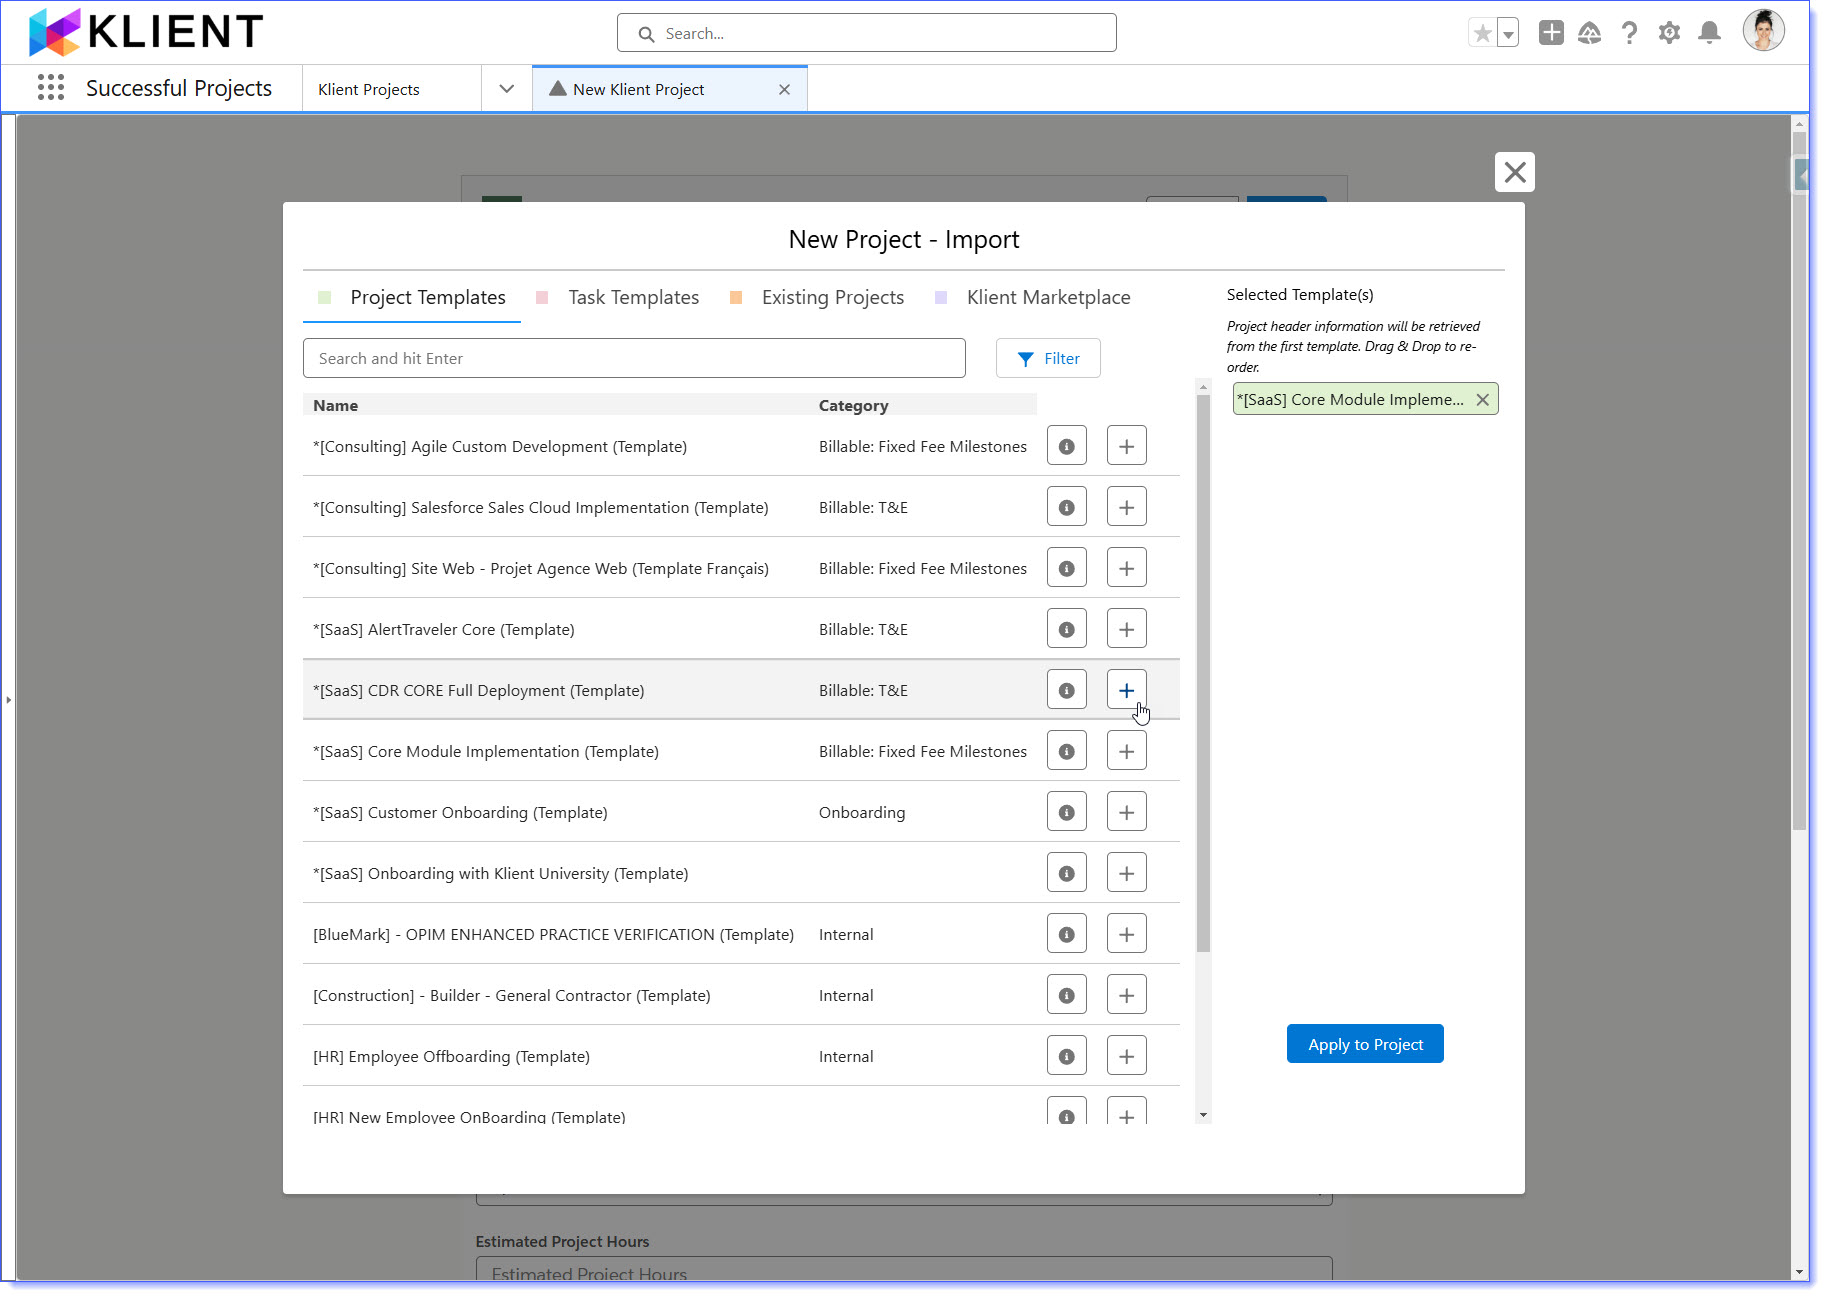Open user profile avatar

click(x=1762, y=31)
